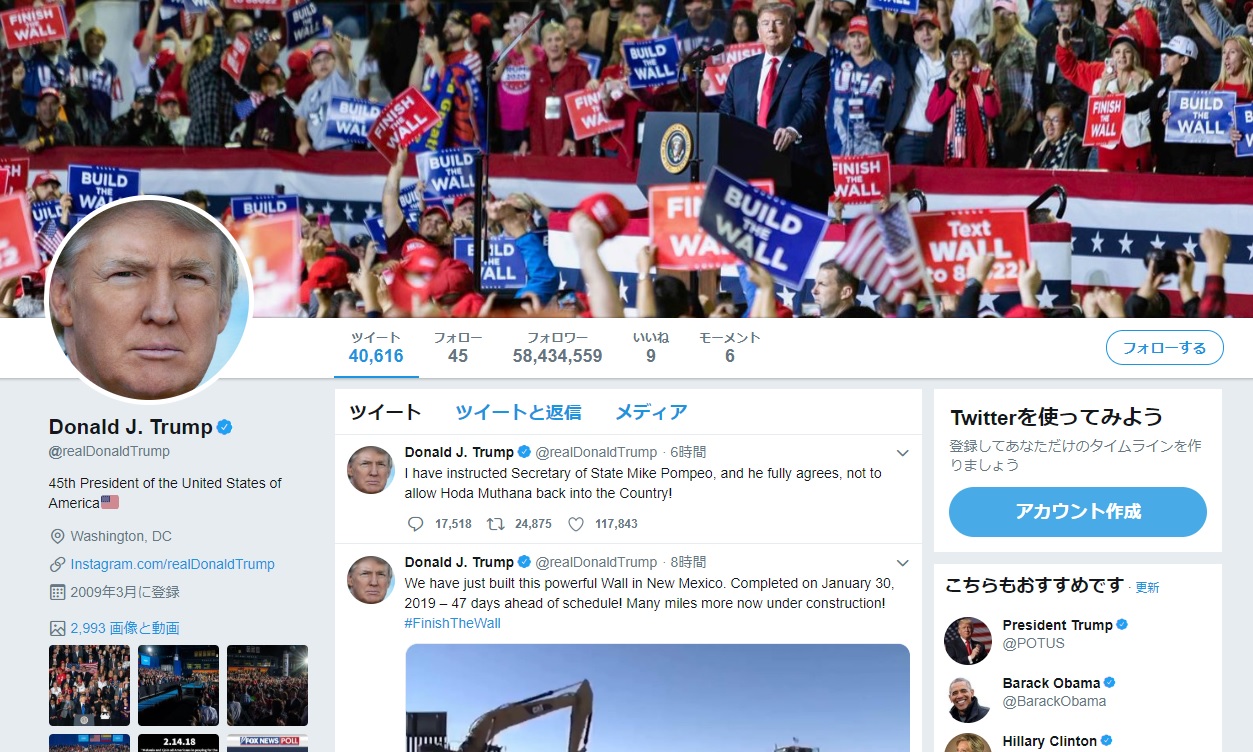Like the tweet with 117,843 likes

pos(575,524)
